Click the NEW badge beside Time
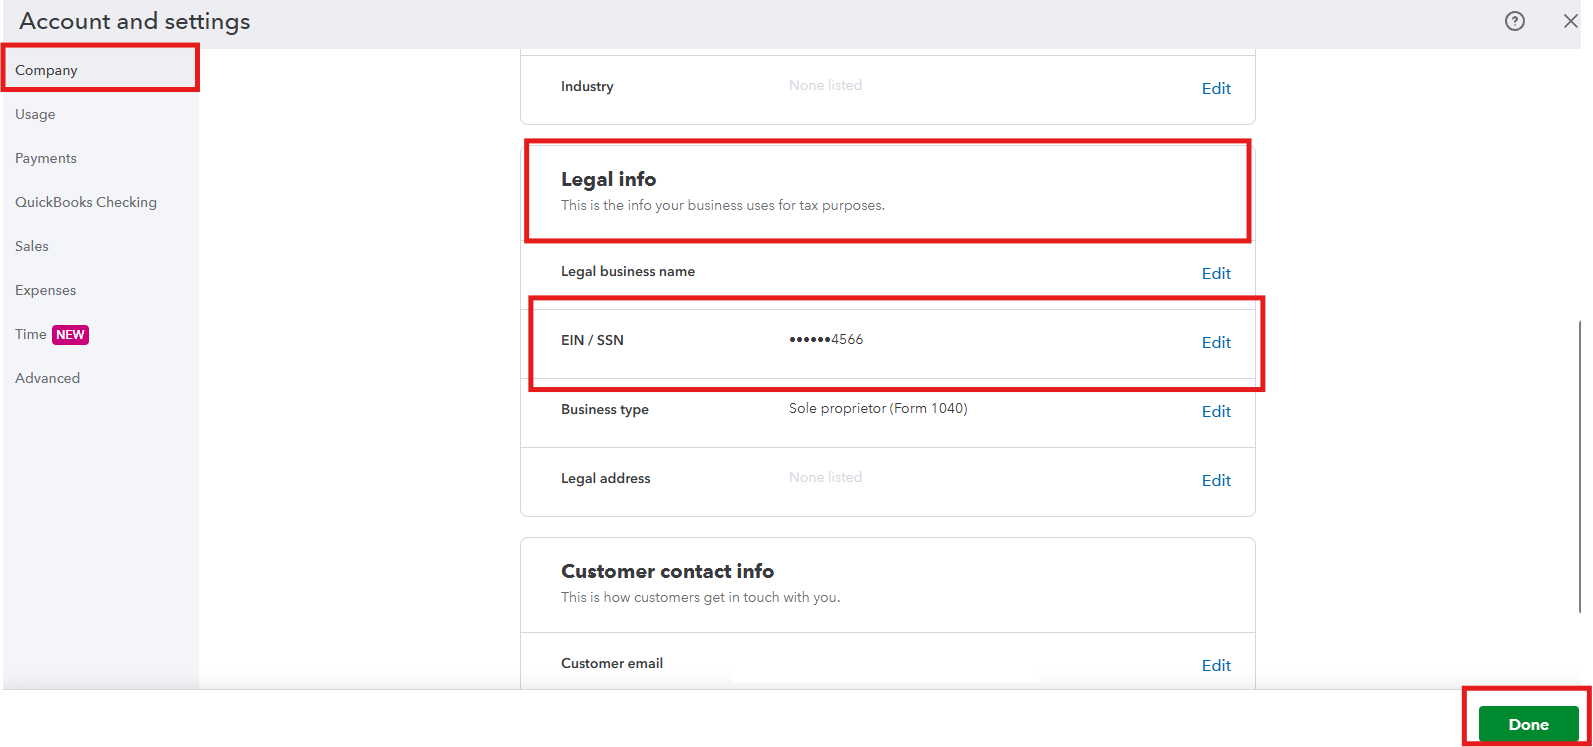1593x747 pixels. [x=70, y=335]
